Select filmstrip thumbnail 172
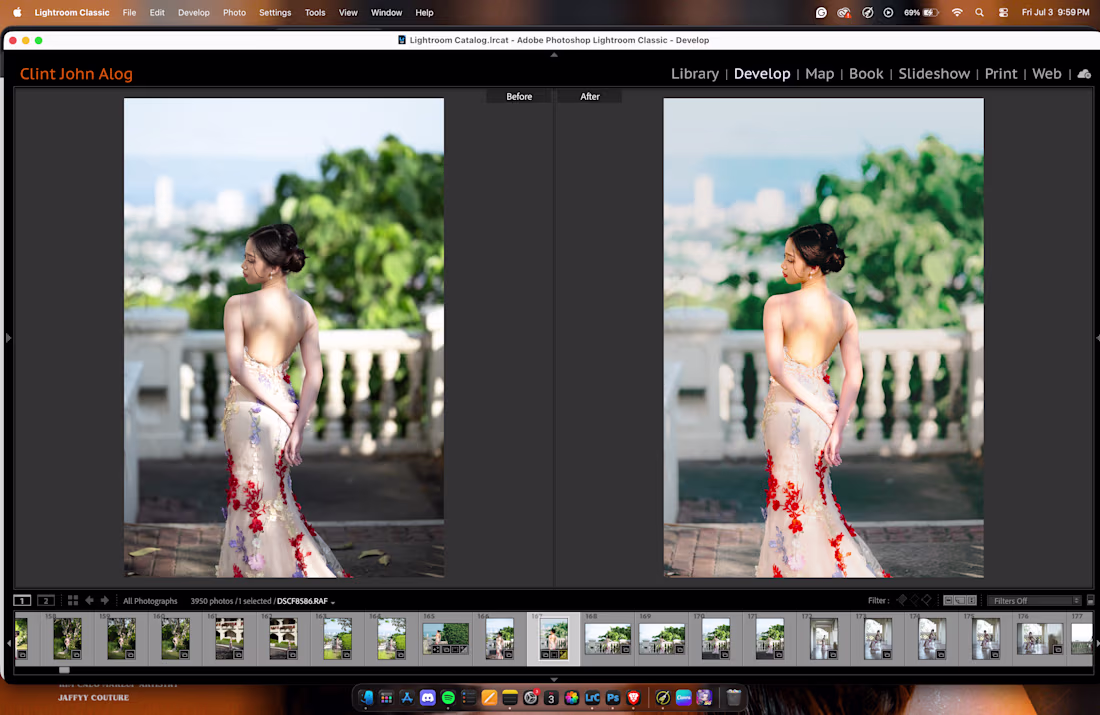 pos(824,639)
